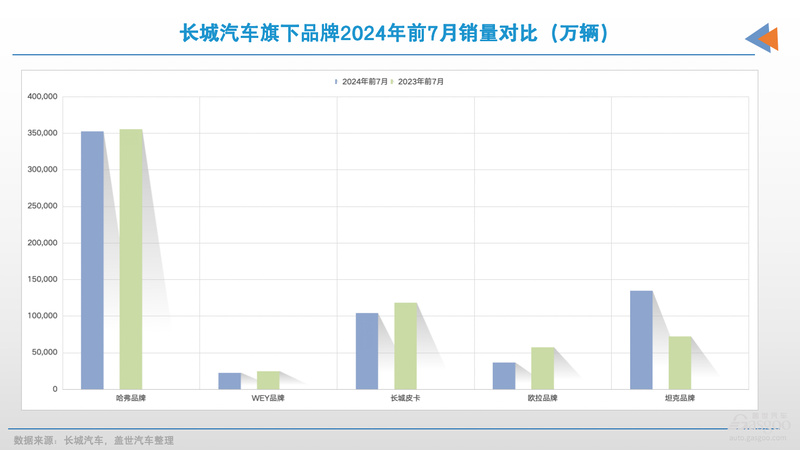Click the 2023年前7月 legend entry
This screenshot has width=800, height=450.
coord(418,82)
